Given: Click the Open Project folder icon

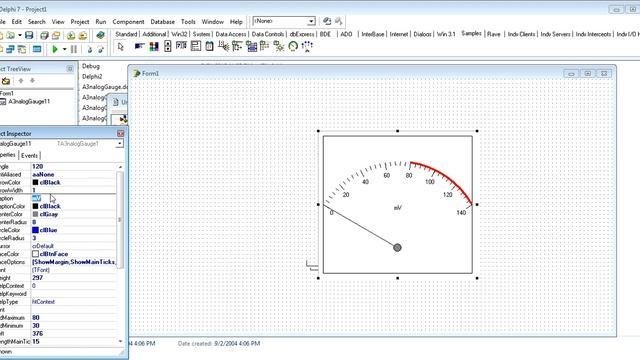Looking at the screenshot, I should [x=56, y=36].
